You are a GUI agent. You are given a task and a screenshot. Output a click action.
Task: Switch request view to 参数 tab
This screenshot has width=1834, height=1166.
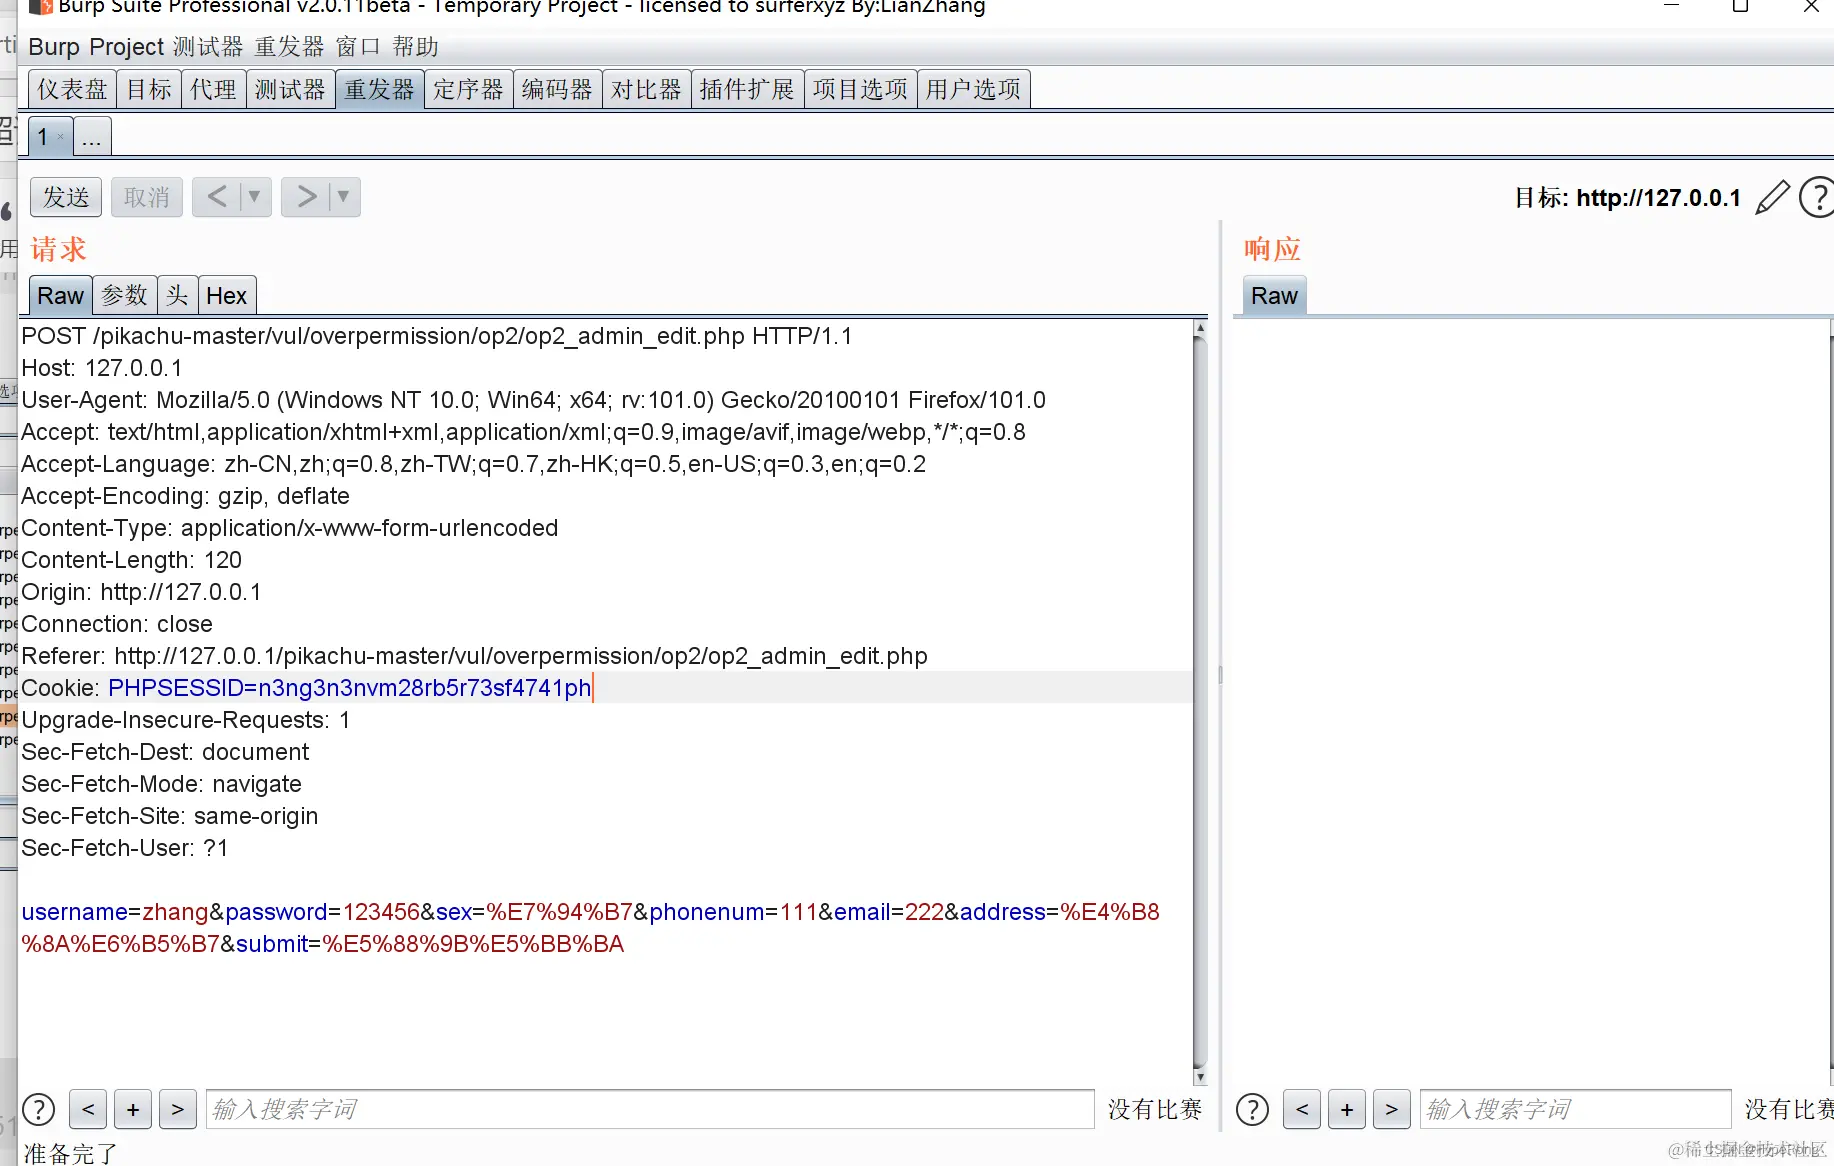125,296
